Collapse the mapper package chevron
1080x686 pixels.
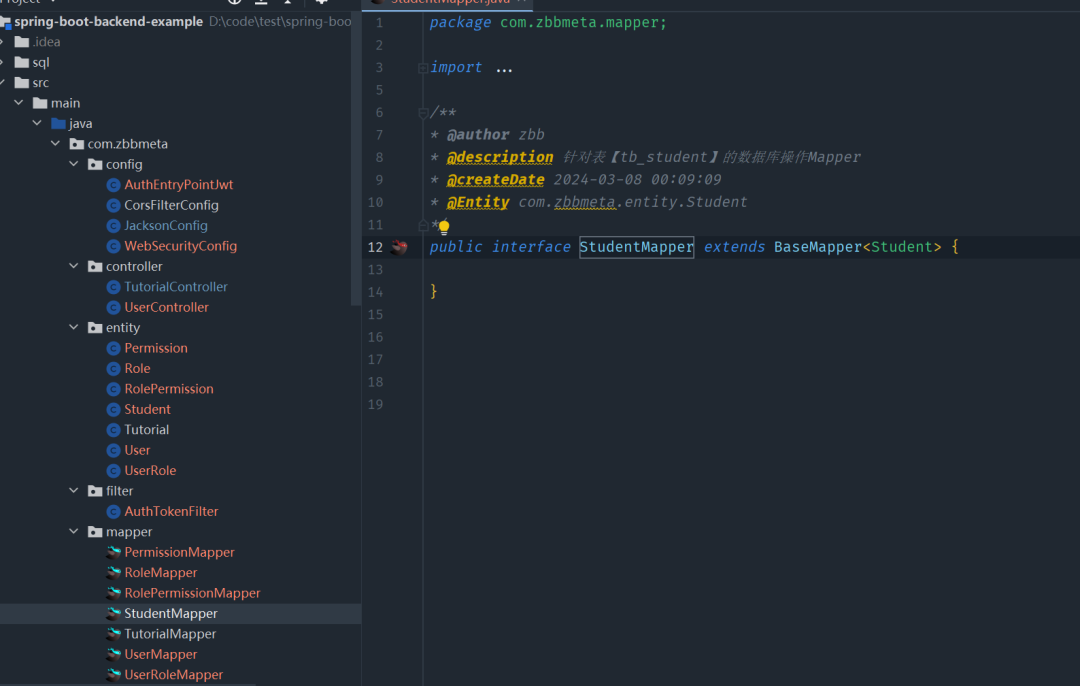(x=74, y=532)
